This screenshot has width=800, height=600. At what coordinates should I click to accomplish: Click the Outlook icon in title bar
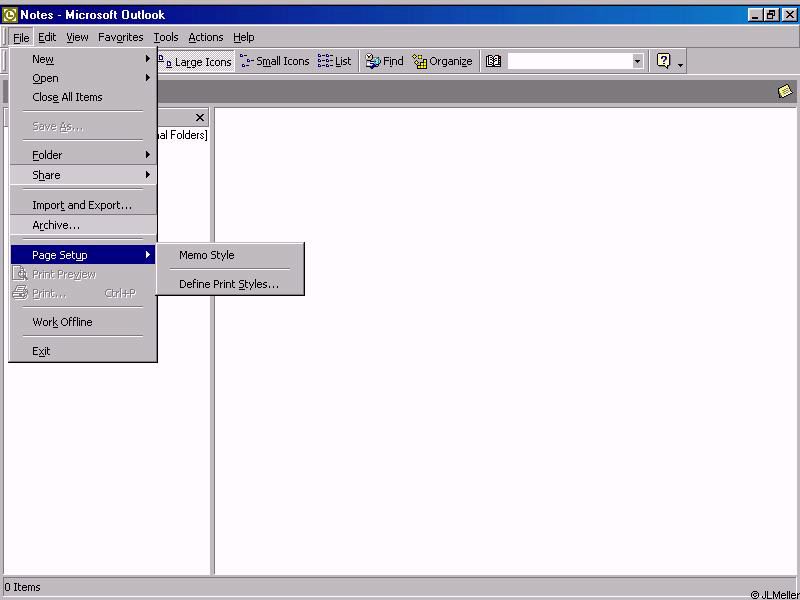click(10, 15)
